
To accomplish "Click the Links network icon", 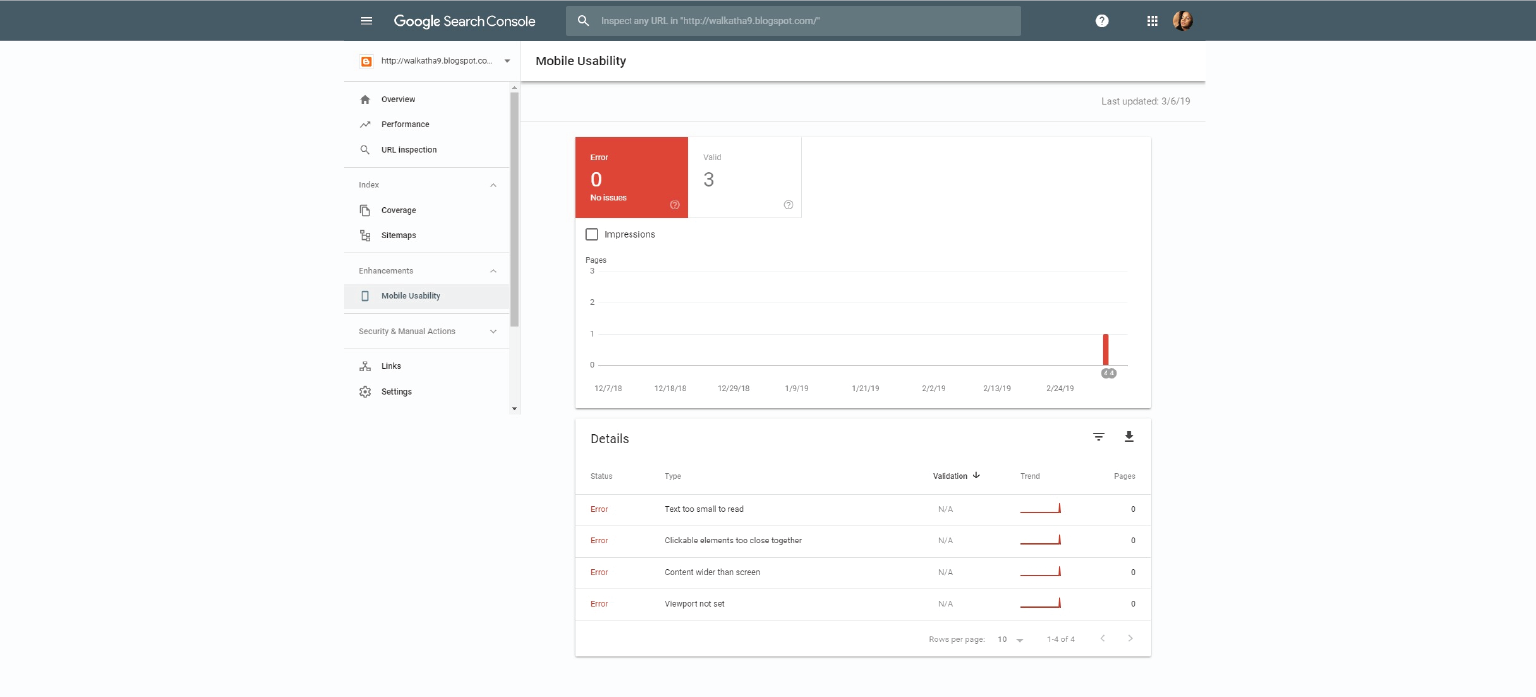I will pyautogui.click(x=365, y=367).
